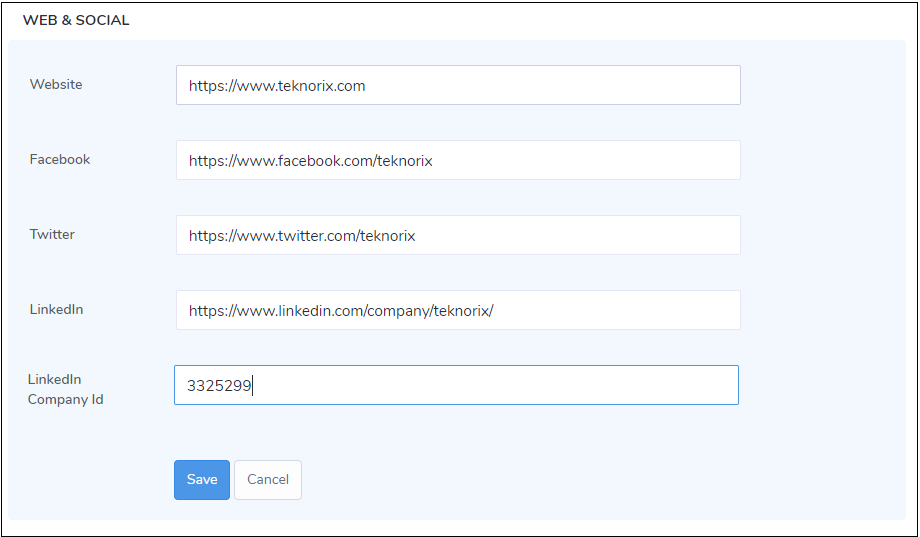Click the LinkedIn Company Id label
This screenshot has width=920, height=537.
click(65, 389)
